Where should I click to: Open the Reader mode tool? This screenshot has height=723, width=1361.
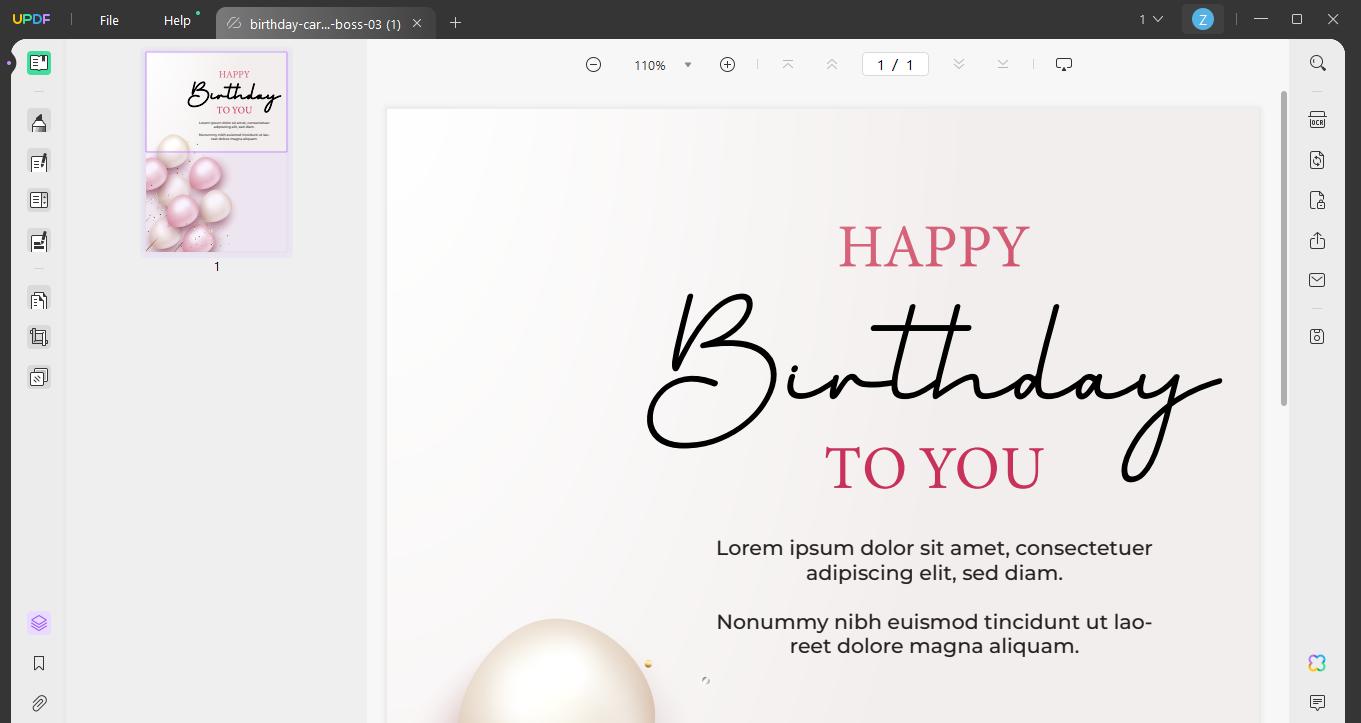click(x=39, y=63)
